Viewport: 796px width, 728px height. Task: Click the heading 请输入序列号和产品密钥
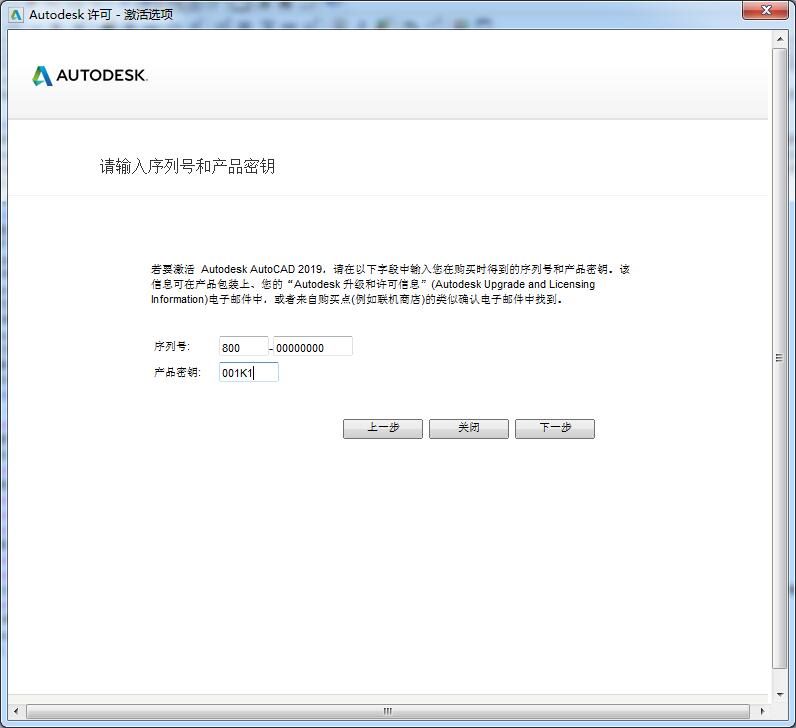point(187,166)
